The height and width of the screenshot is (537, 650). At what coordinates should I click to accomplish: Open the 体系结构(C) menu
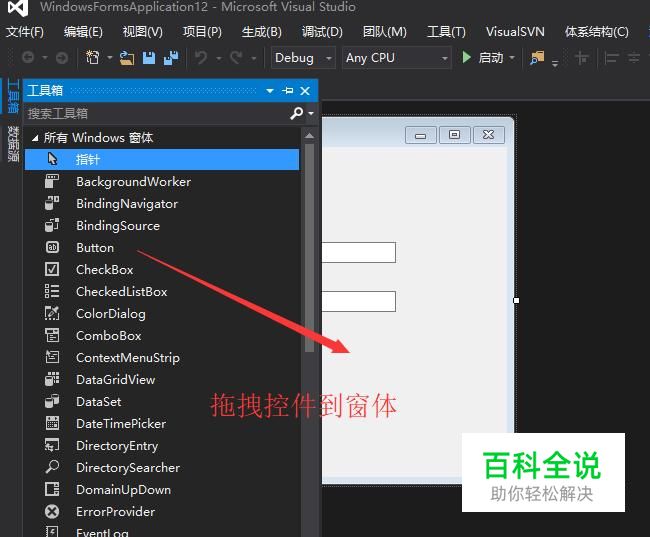597,32
